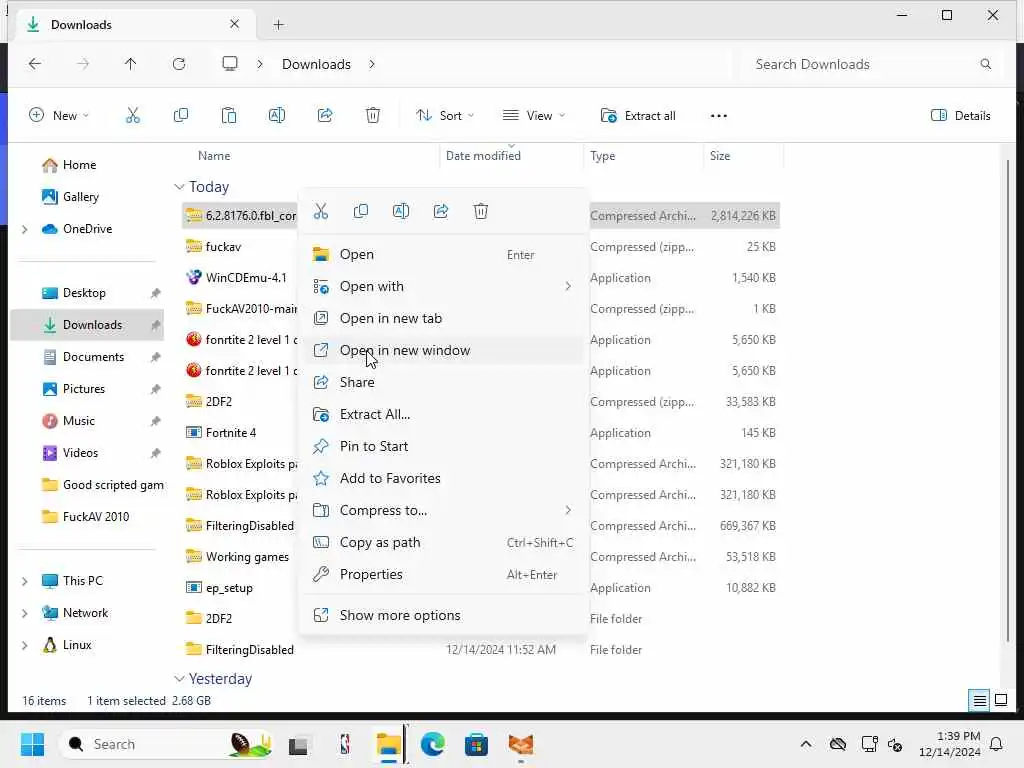Select the ep_setup application file

229,588
